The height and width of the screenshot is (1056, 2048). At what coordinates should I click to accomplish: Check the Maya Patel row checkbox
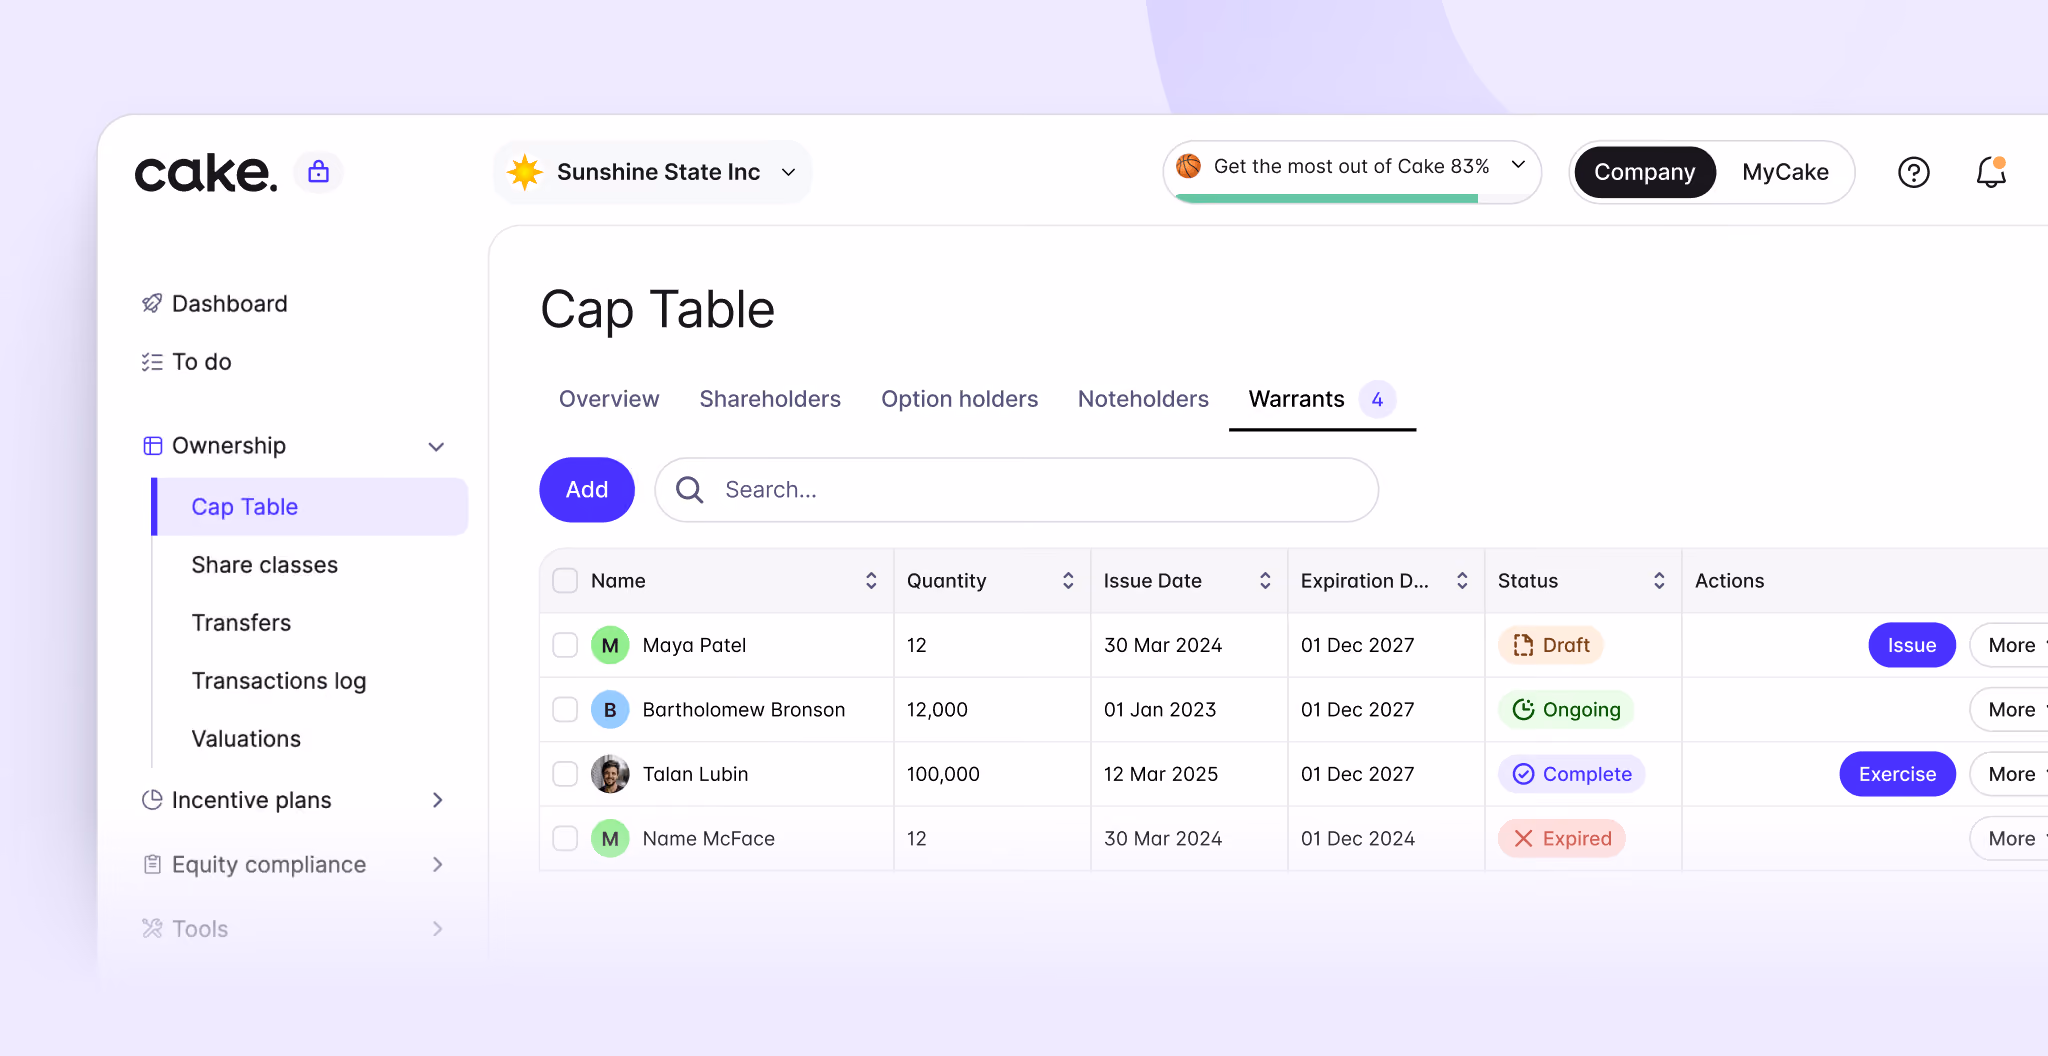(565, 645)
